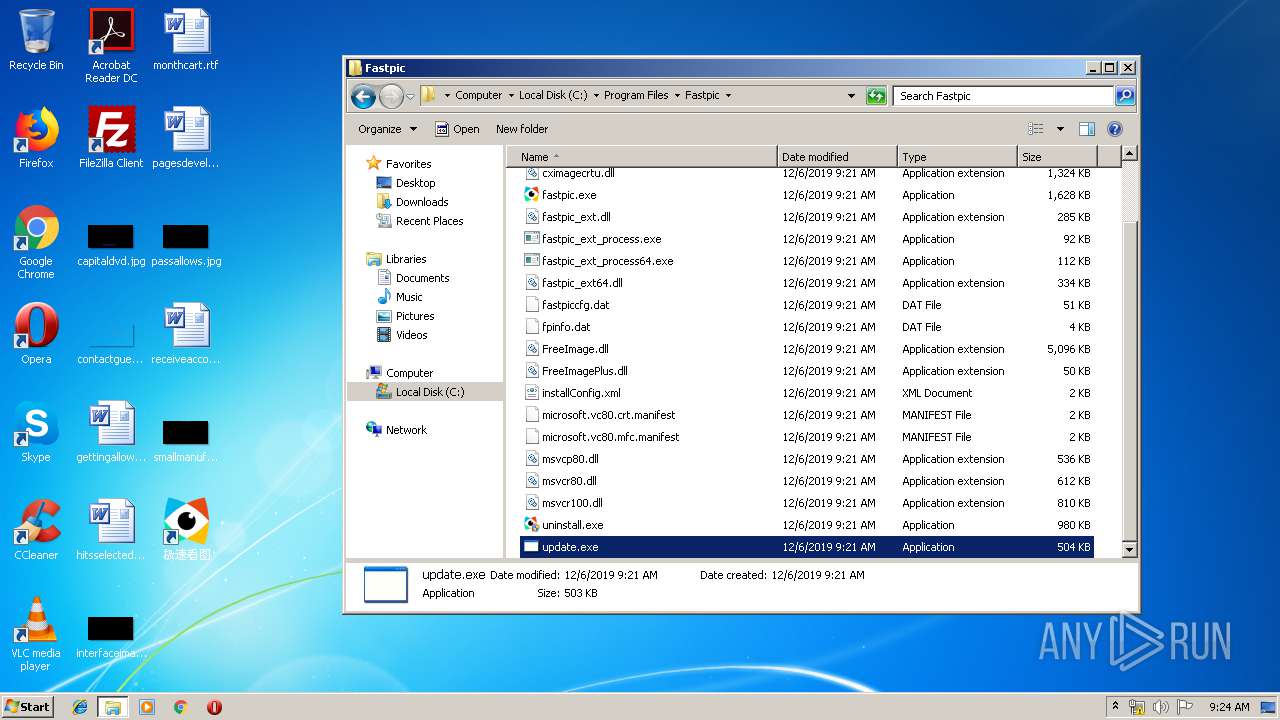The width and height of the screenshot is (1280, 720).
Task: Open the view options dropdown arrow
Action: click(x=1060, y=129)
